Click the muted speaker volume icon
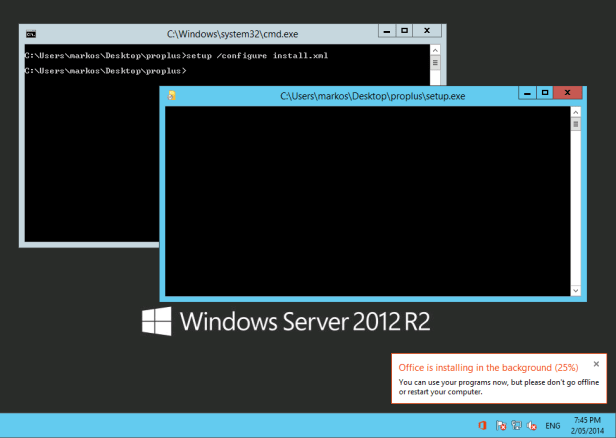 533,425
